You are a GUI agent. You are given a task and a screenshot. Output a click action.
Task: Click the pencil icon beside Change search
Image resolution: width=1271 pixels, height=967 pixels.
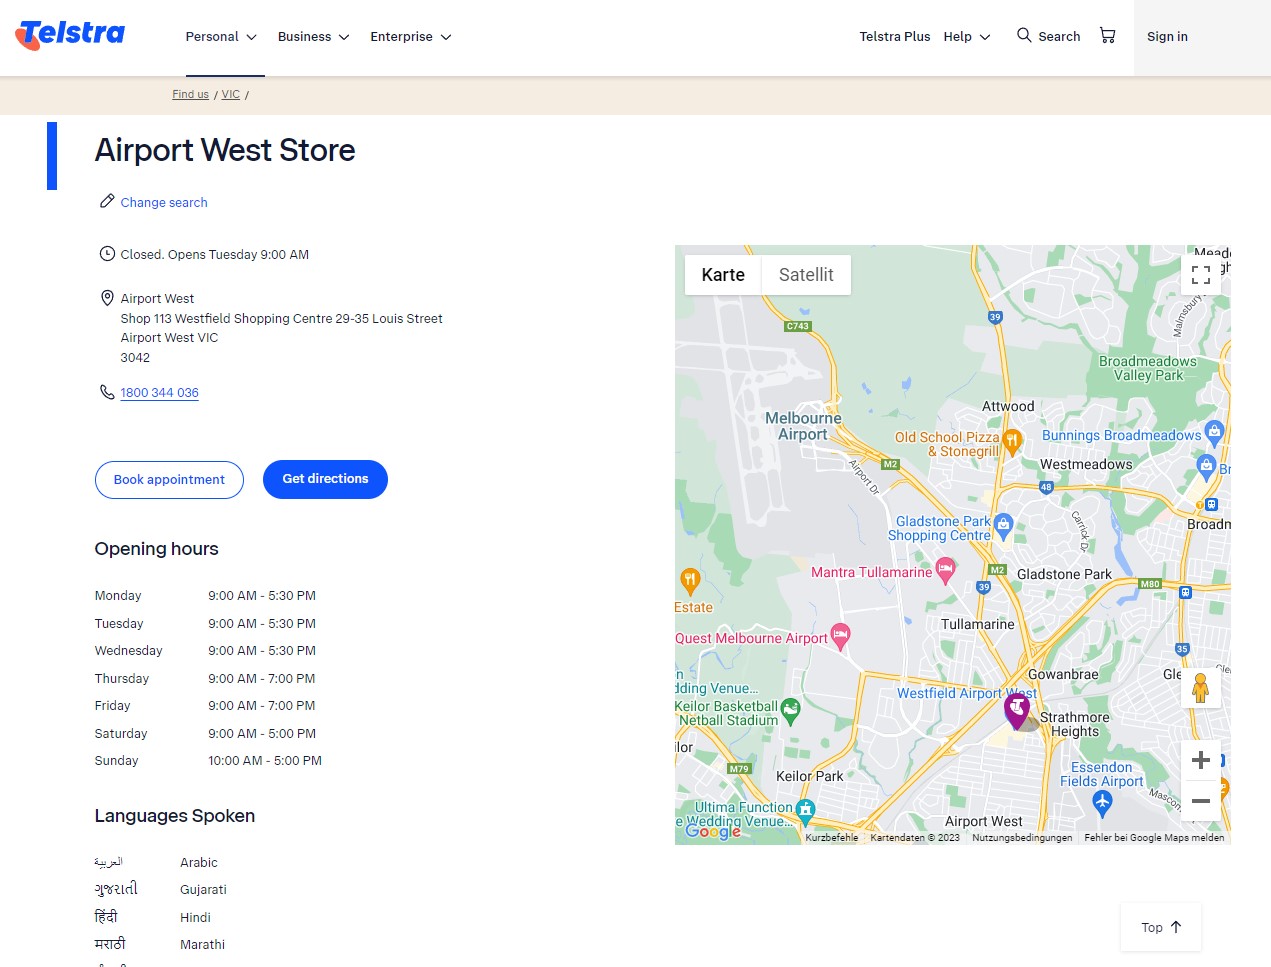coord(107,201)
